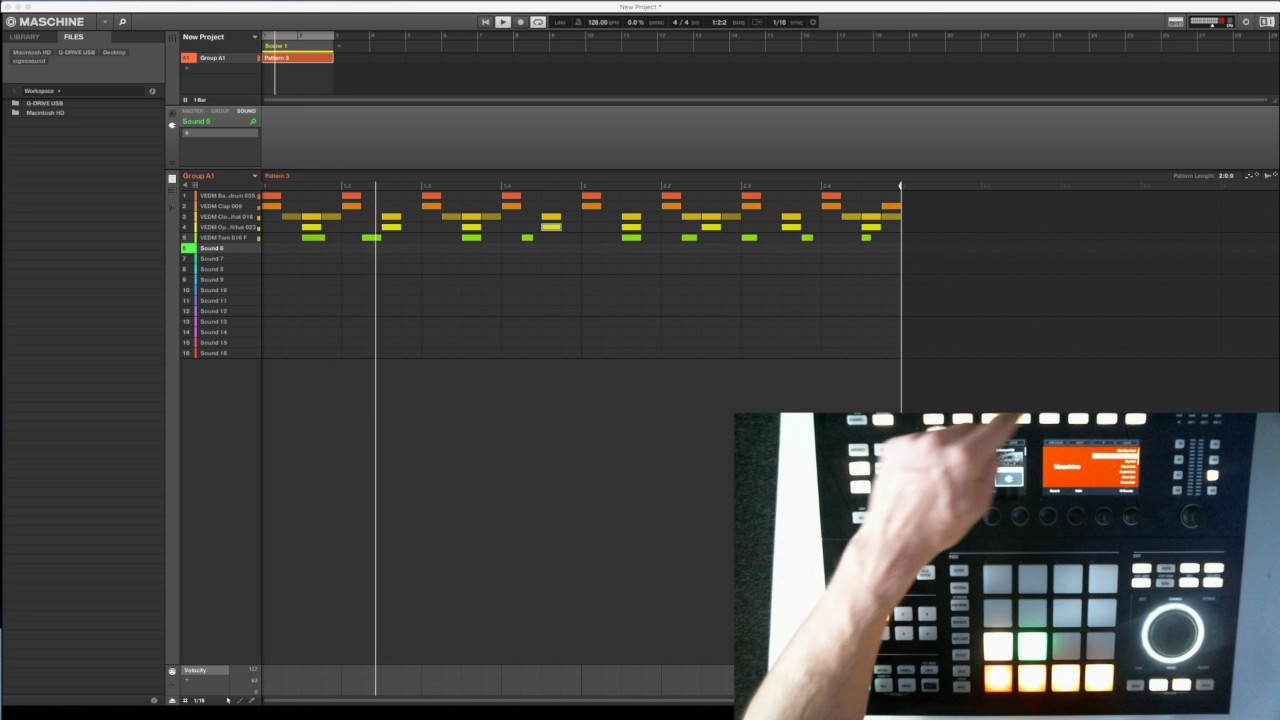Viewport: 1280px width, 720px height.
Task: Toggle the control lane icon beside Velocity
Action: click(172, 671)
